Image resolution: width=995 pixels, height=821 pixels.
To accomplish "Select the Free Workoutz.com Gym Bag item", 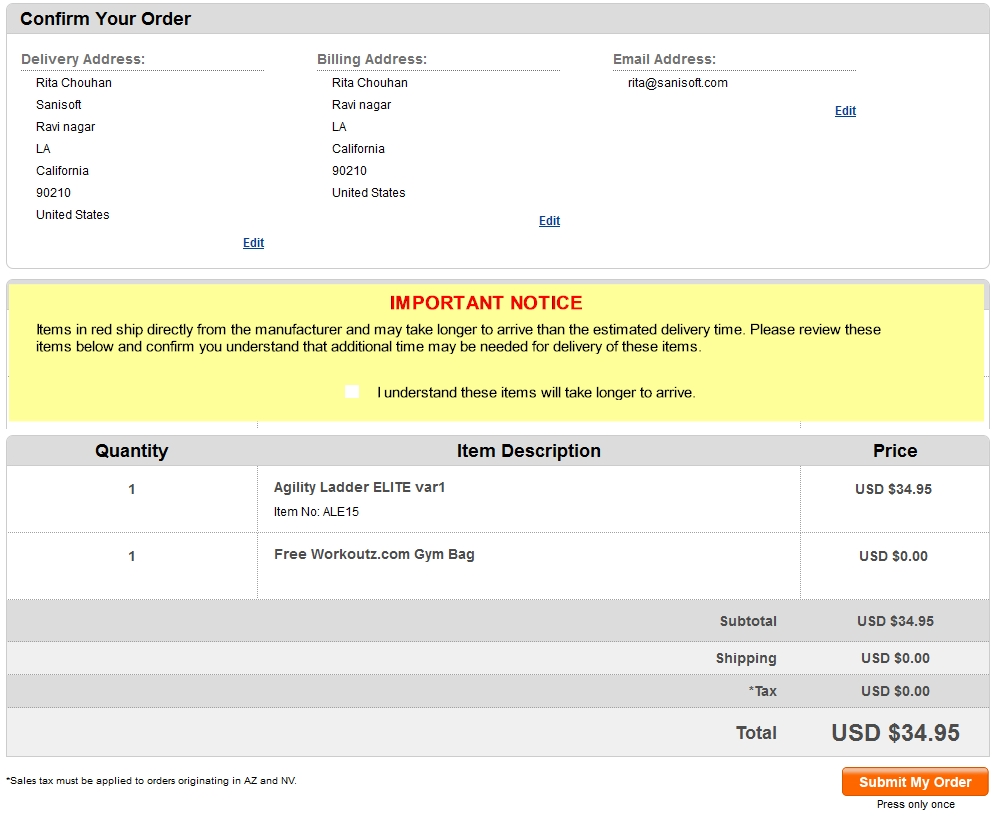I will pyautogui.click(x=374, y=555).
